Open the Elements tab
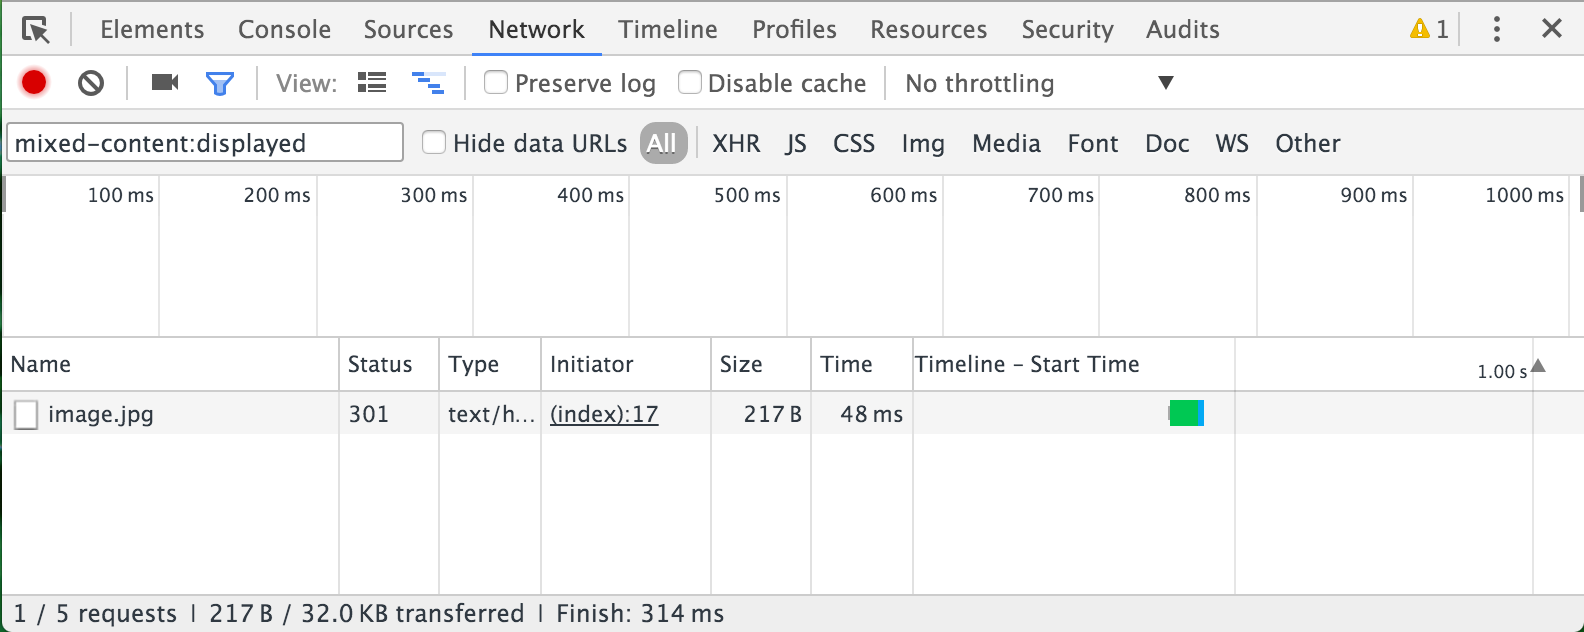Viewport: 1584px width, 632px height. 152,30
